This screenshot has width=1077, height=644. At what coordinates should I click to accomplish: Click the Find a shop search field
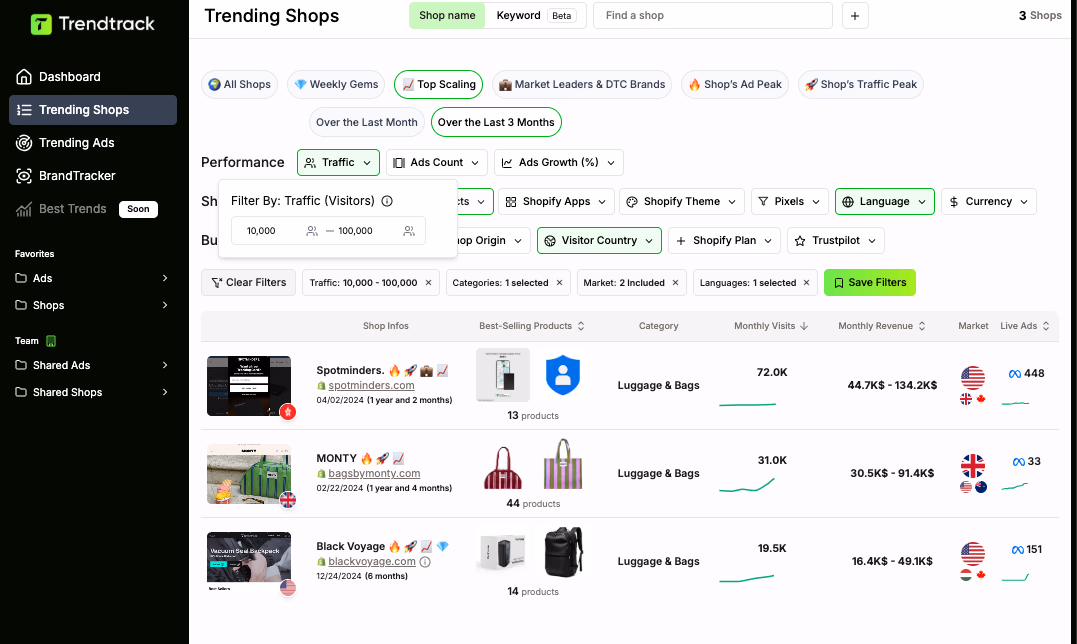coord(713,16)
